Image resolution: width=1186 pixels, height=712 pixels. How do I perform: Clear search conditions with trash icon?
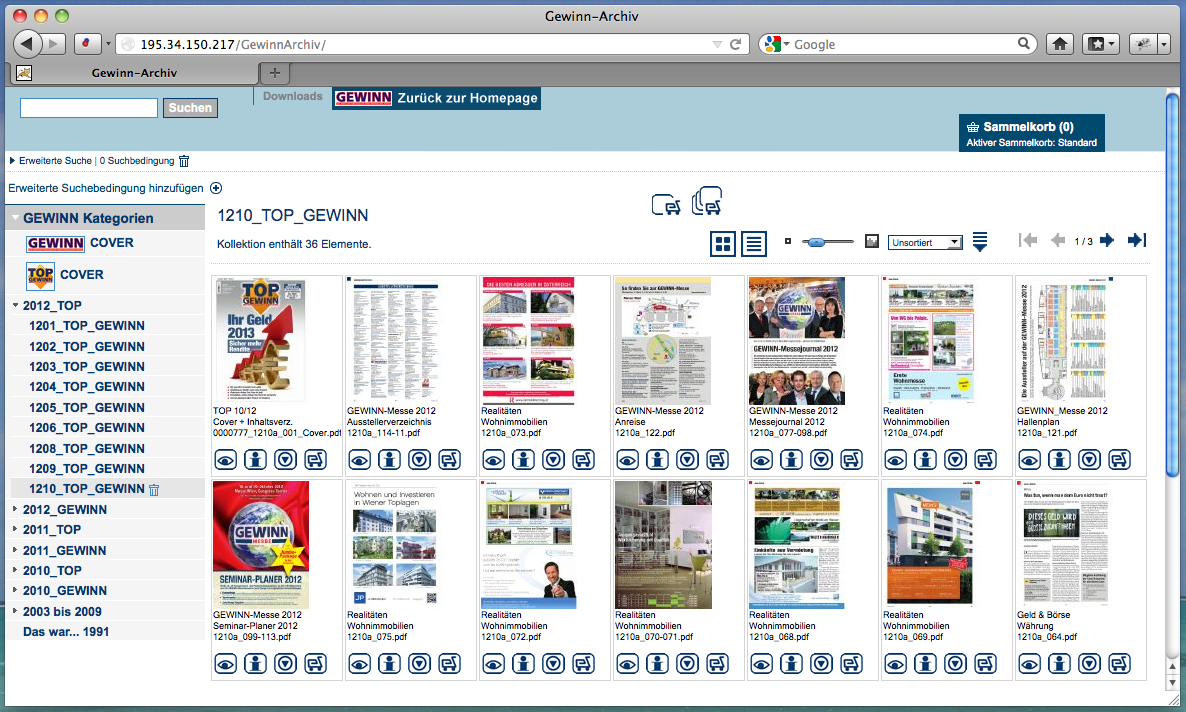click(184, 160)
